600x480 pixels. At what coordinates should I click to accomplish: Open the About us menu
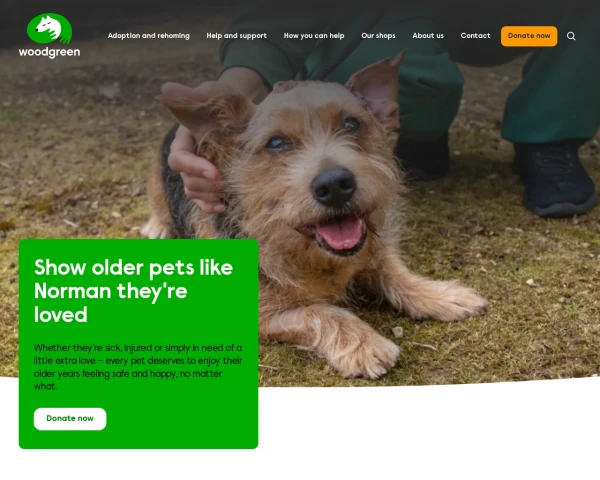point(428,36)
